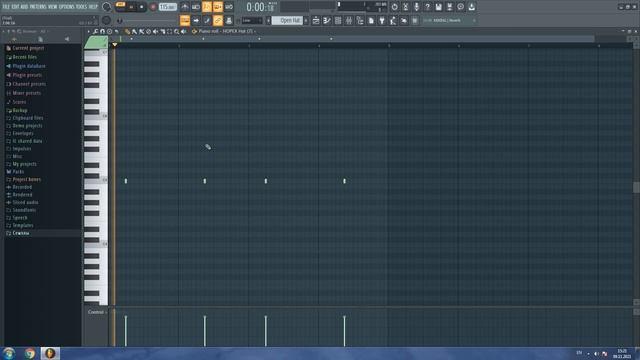640x360 pixels.
Task: Click the audio editor scissors icon
Action: (405, 7)
